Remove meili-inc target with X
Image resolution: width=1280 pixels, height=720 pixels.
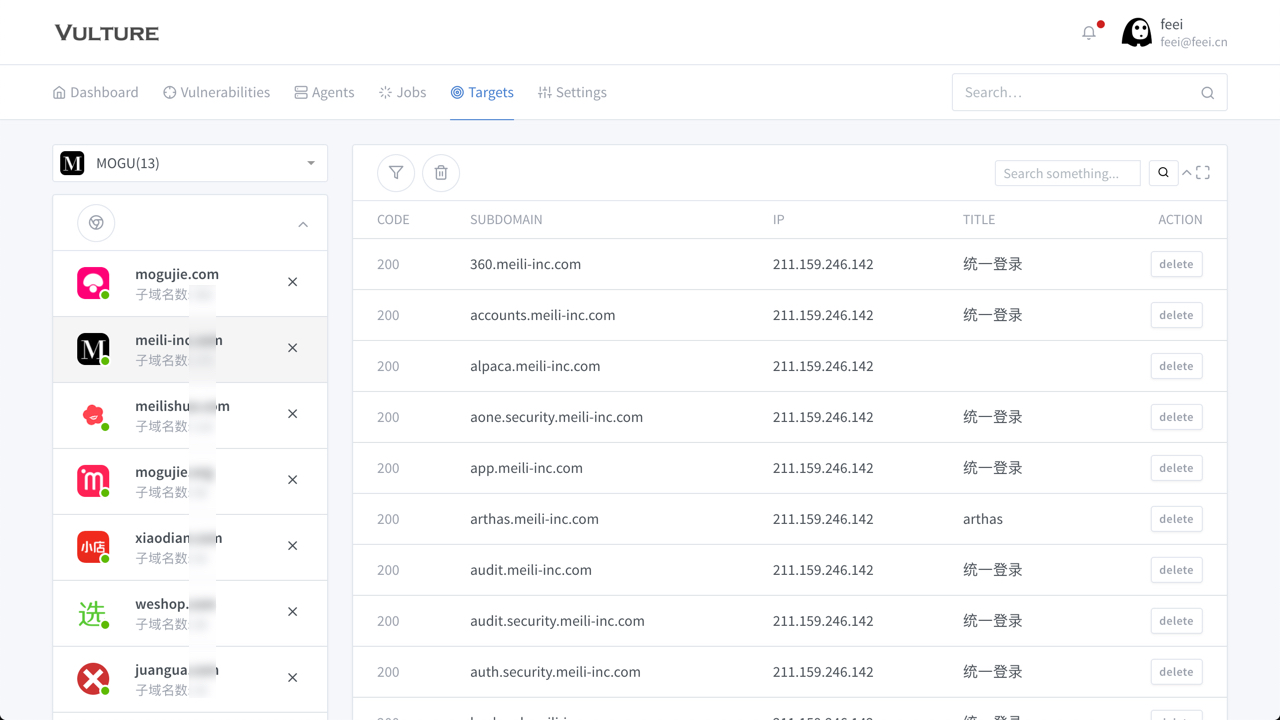click(x=293, y=348)
